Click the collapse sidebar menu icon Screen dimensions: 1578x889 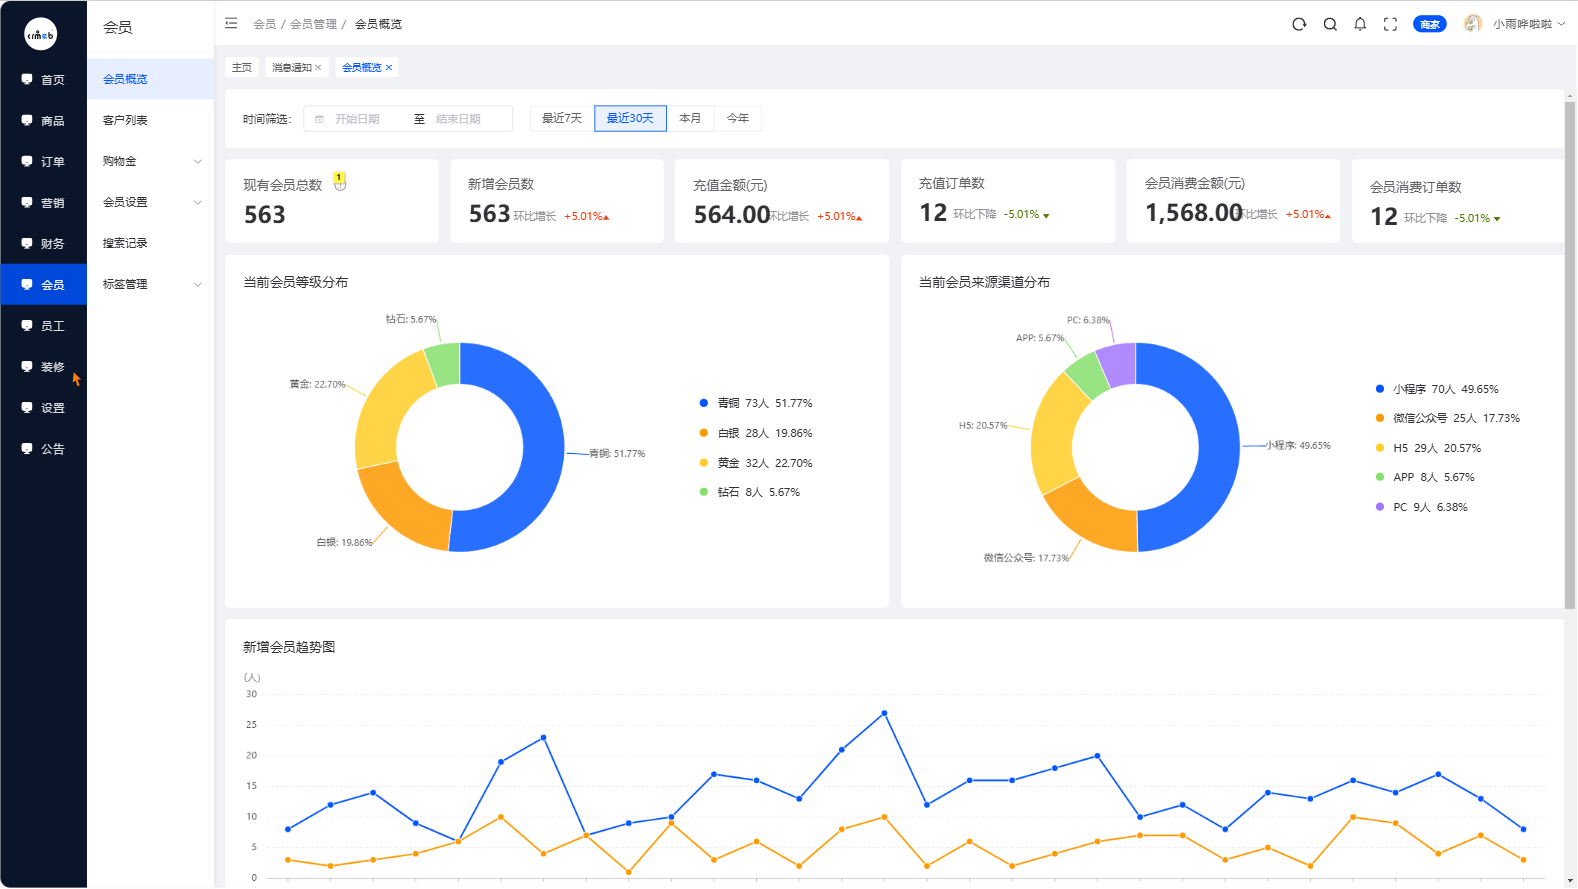click(231, 23)
